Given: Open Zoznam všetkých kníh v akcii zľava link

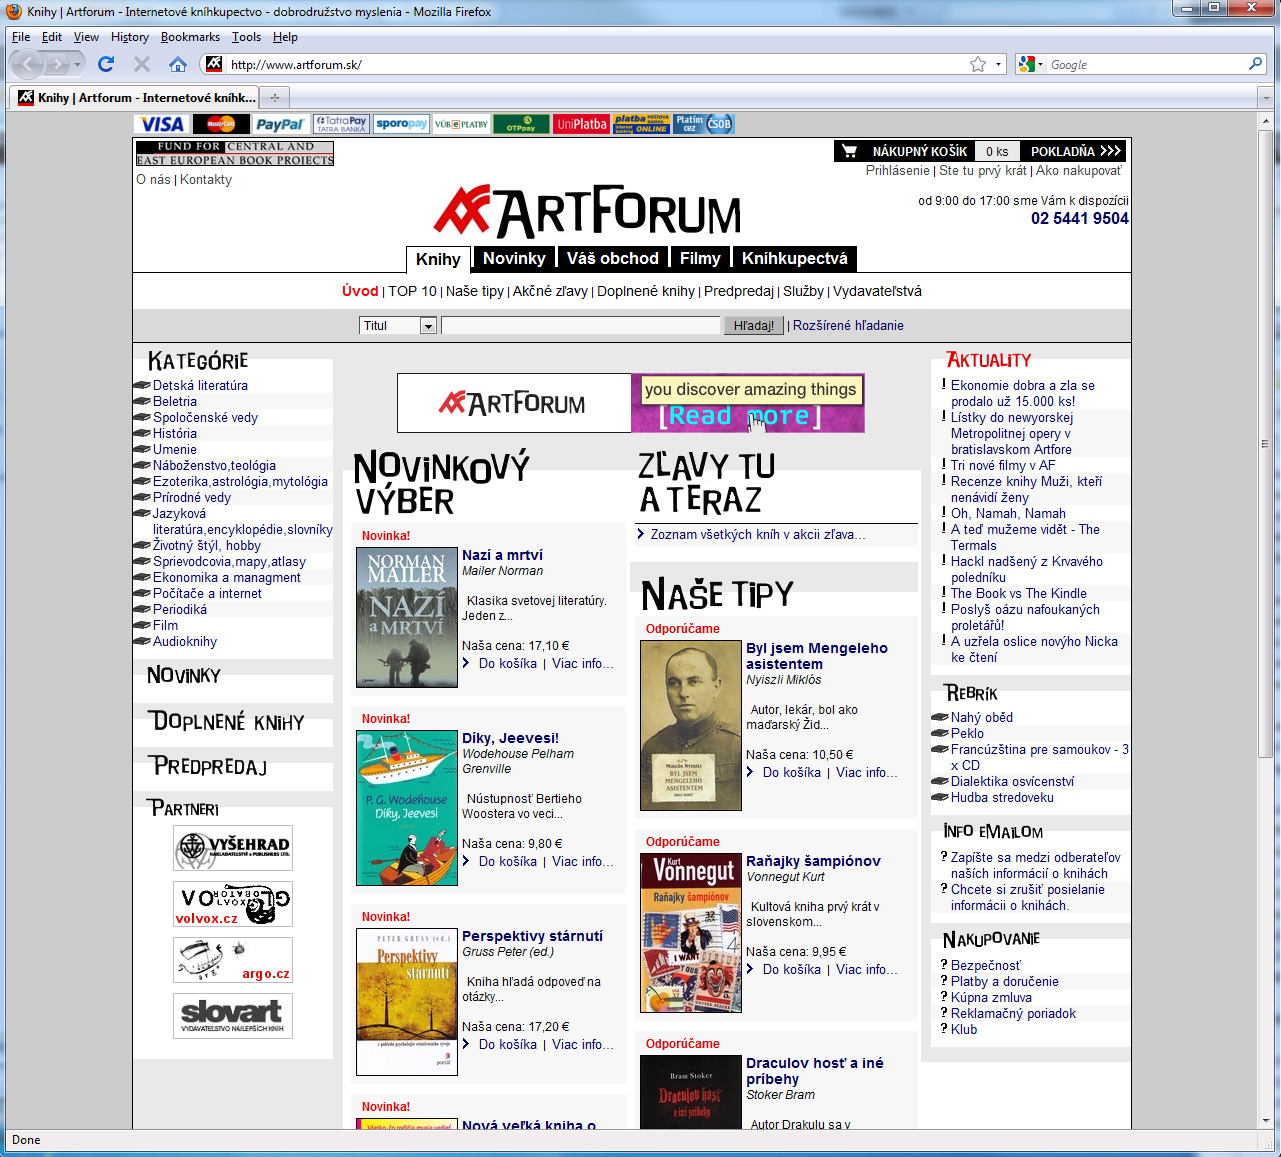Looking at the screenshot, I should 758,534.
